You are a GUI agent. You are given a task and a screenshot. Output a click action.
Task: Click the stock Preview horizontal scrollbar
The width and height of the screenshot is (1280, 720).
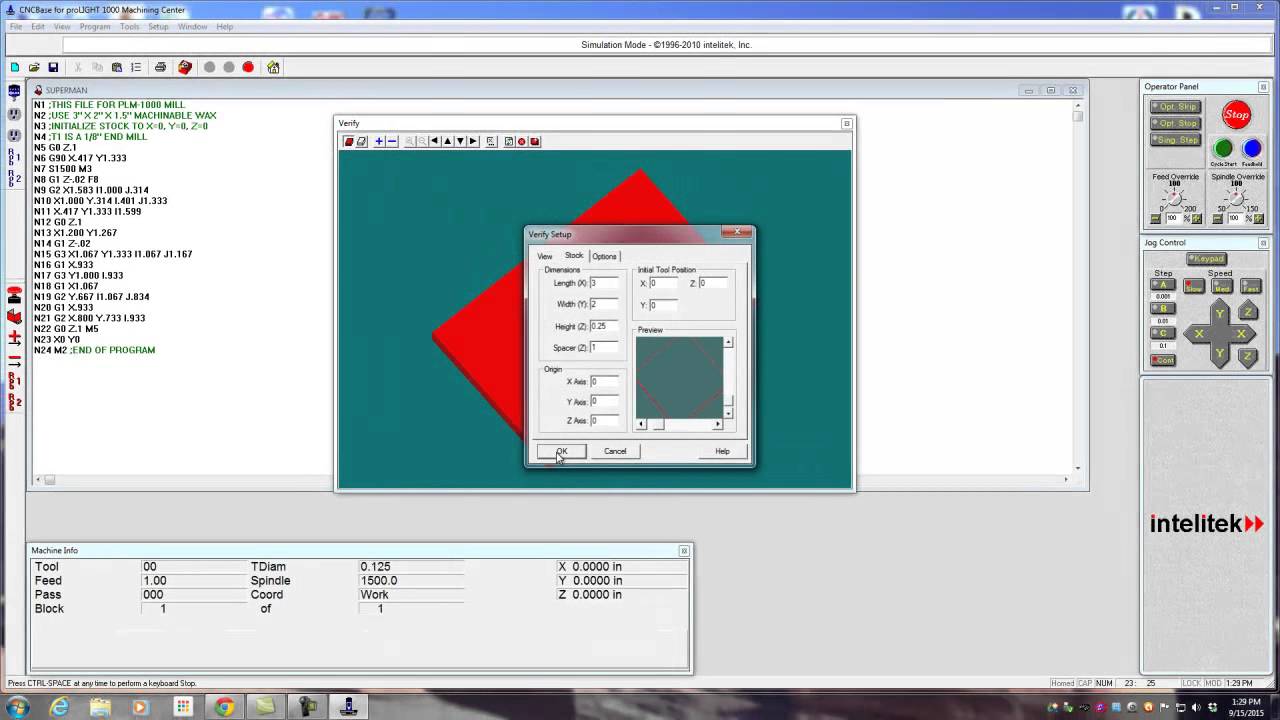pos(680,424)
